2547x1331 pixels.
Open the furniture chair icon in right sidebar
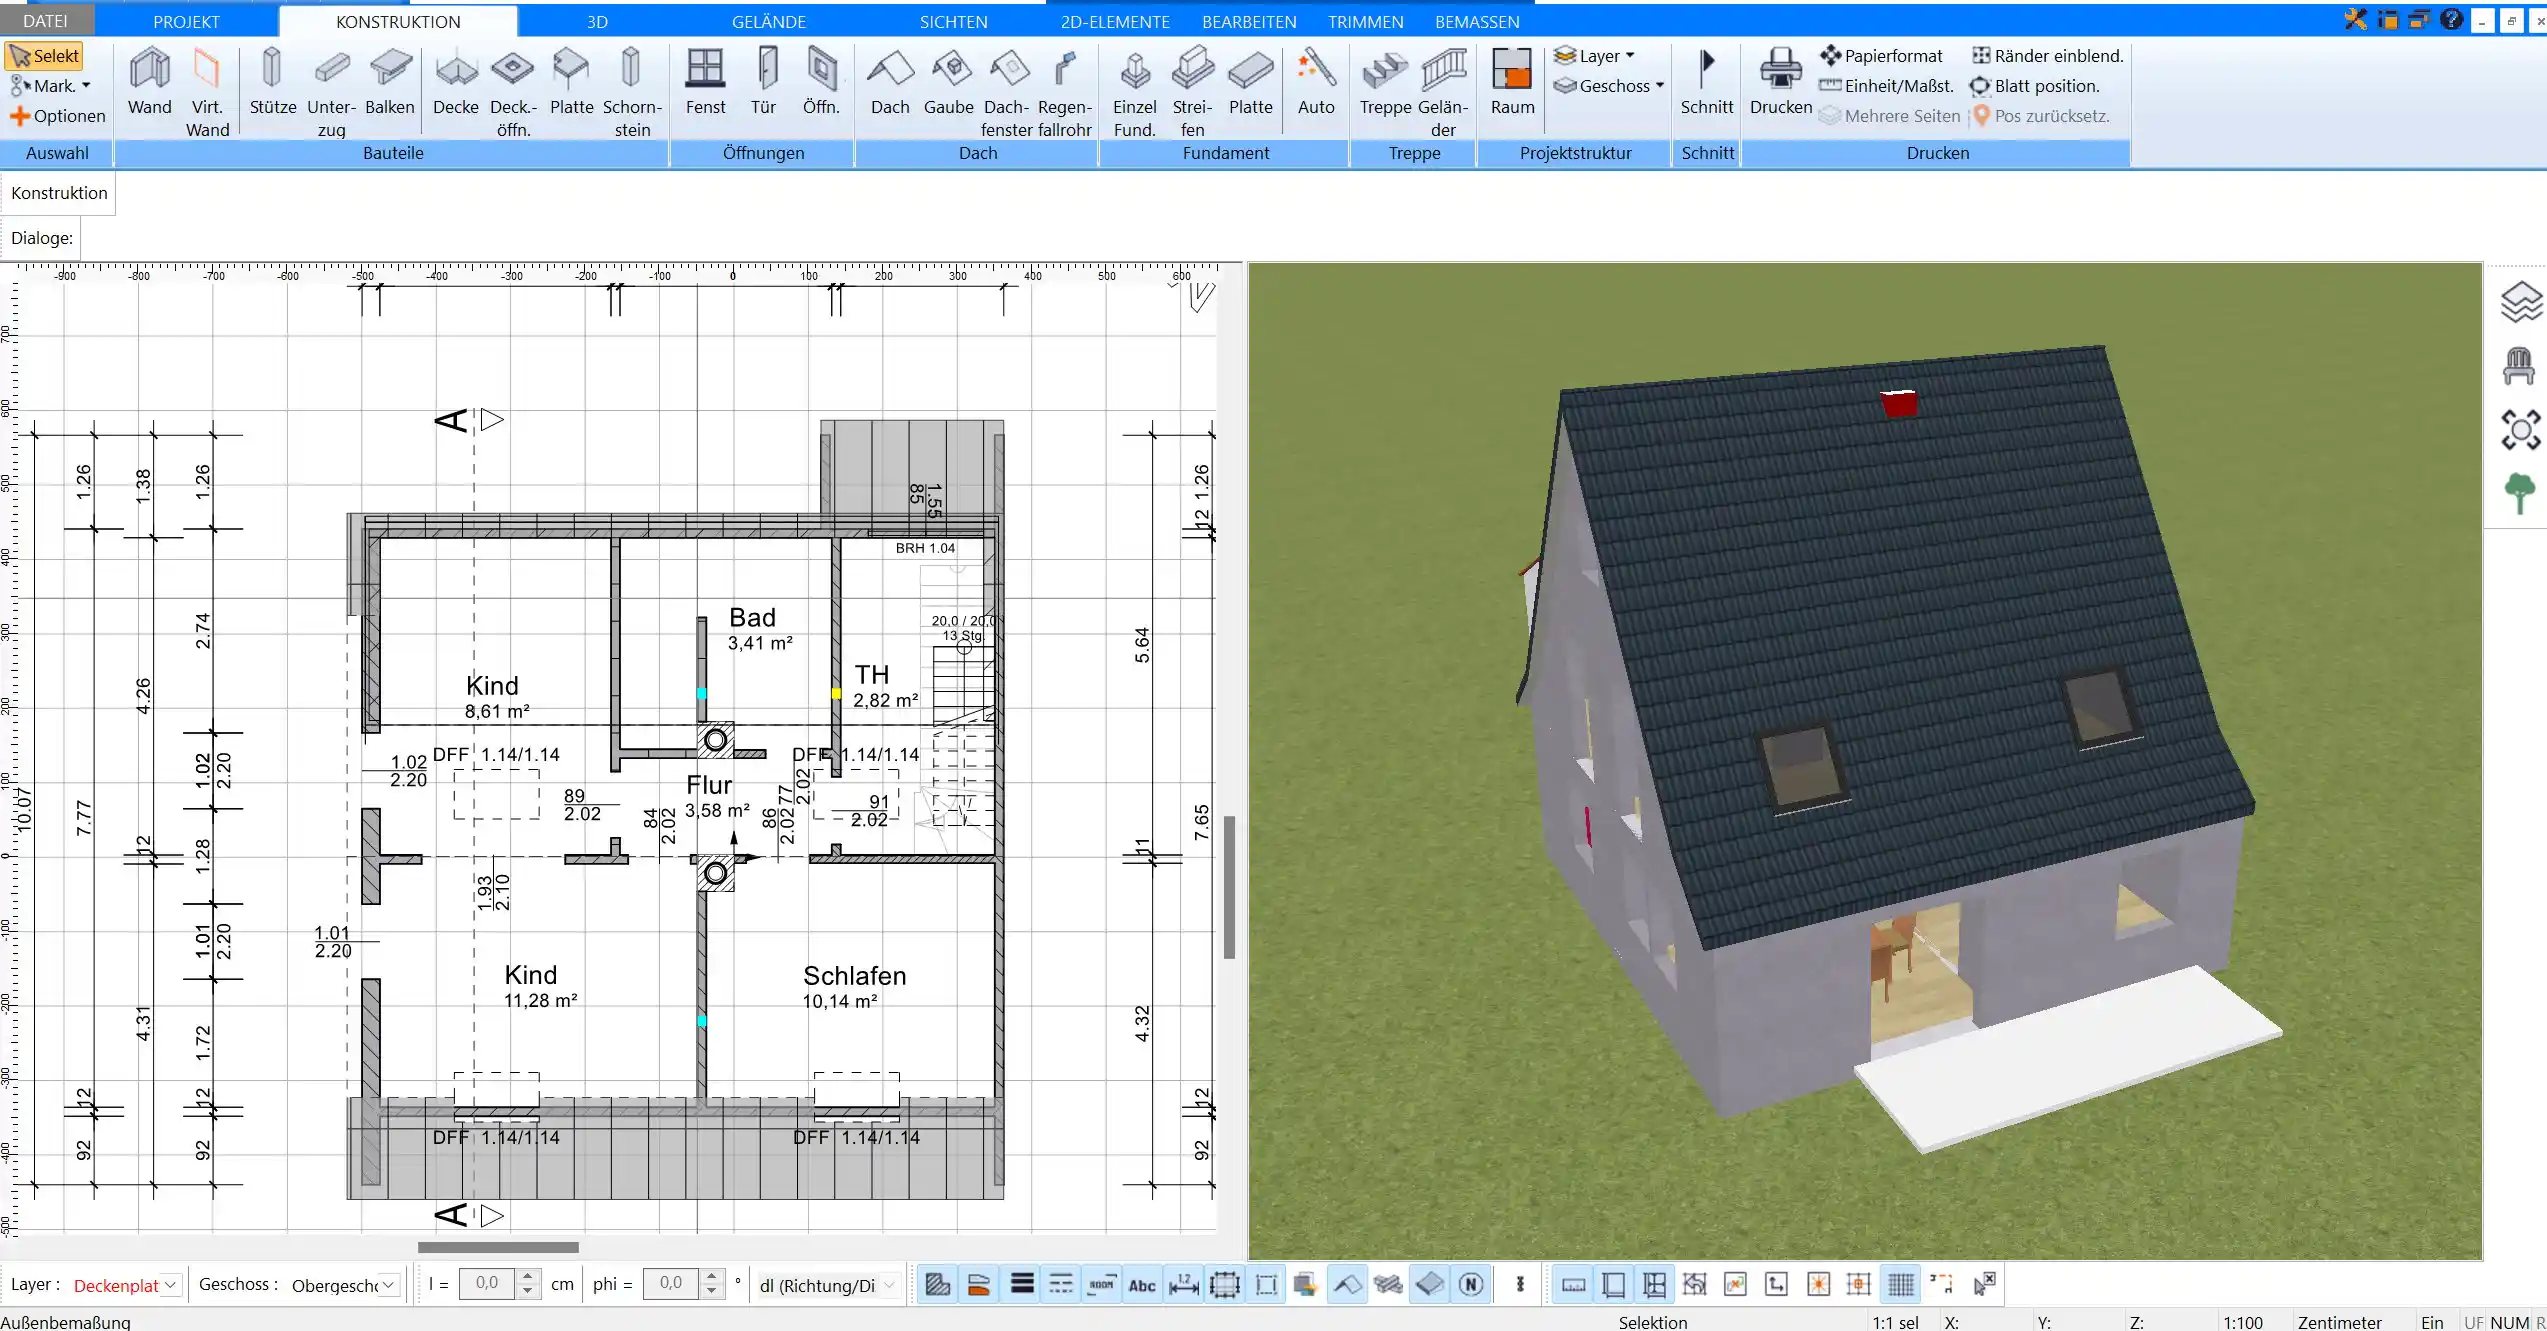point(2519,366)
